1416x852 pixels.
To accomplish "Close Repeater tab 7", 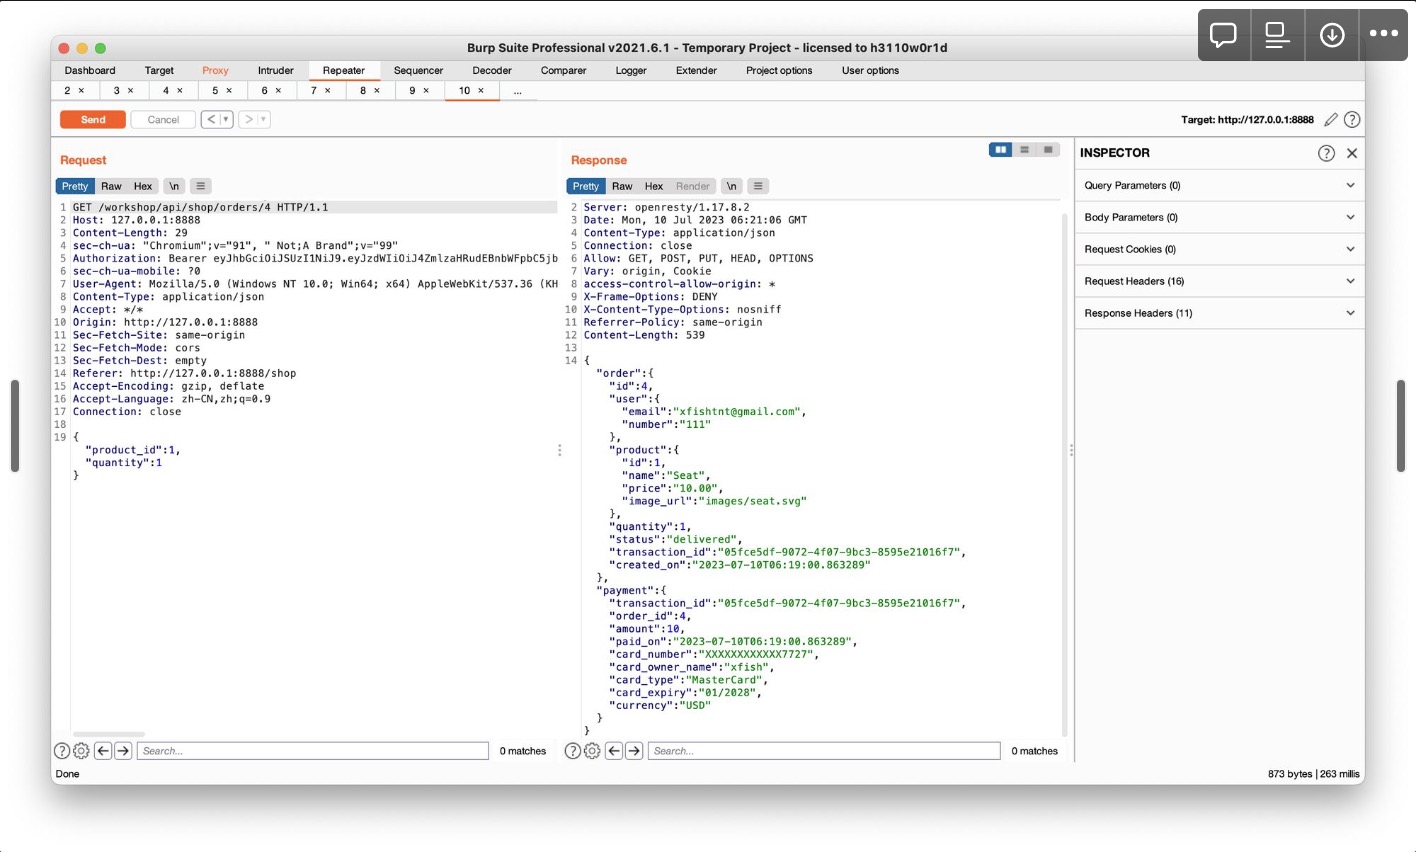I will [327, 91].
